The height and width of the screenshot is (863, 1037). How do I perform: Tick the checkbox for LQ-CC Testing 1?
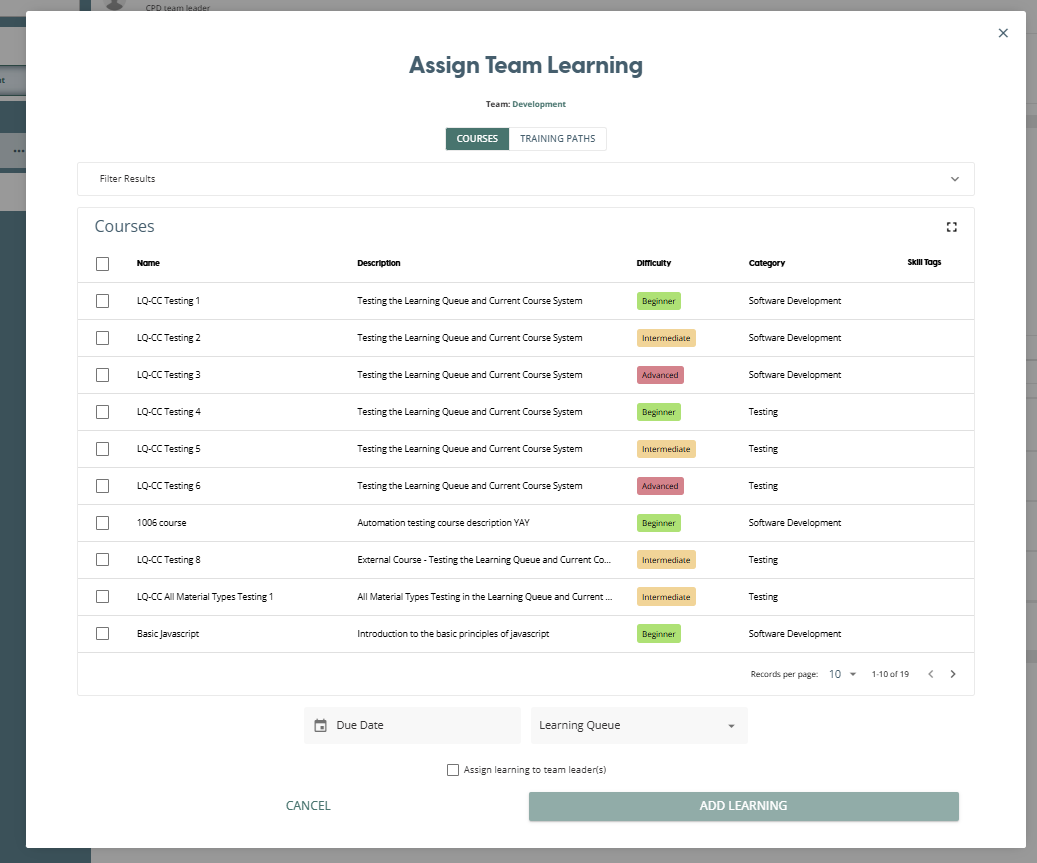(x=103, y=301)
